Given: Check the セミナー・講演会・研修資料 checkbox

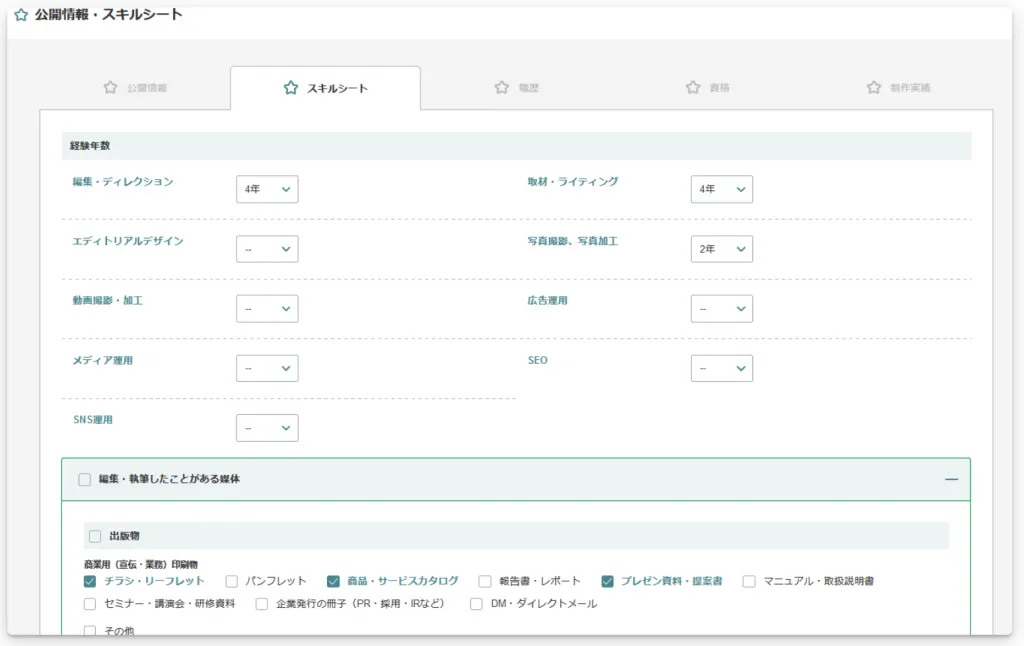Looking at the screenshot, I should (x=90, y=604).
